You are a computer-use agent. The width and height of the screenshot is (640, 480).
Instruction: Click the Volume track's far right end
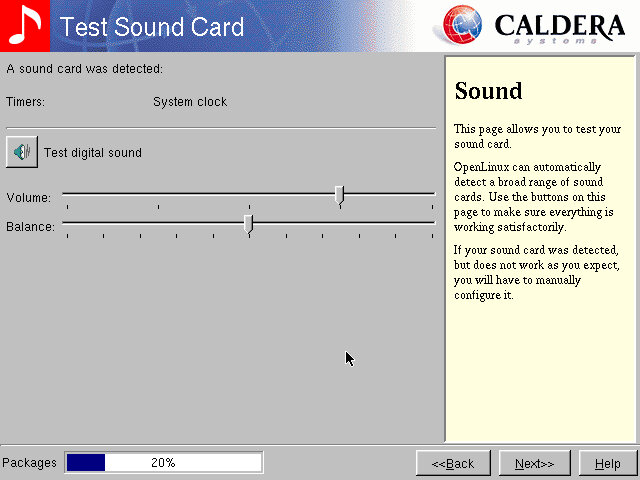[x=431, y=194]
